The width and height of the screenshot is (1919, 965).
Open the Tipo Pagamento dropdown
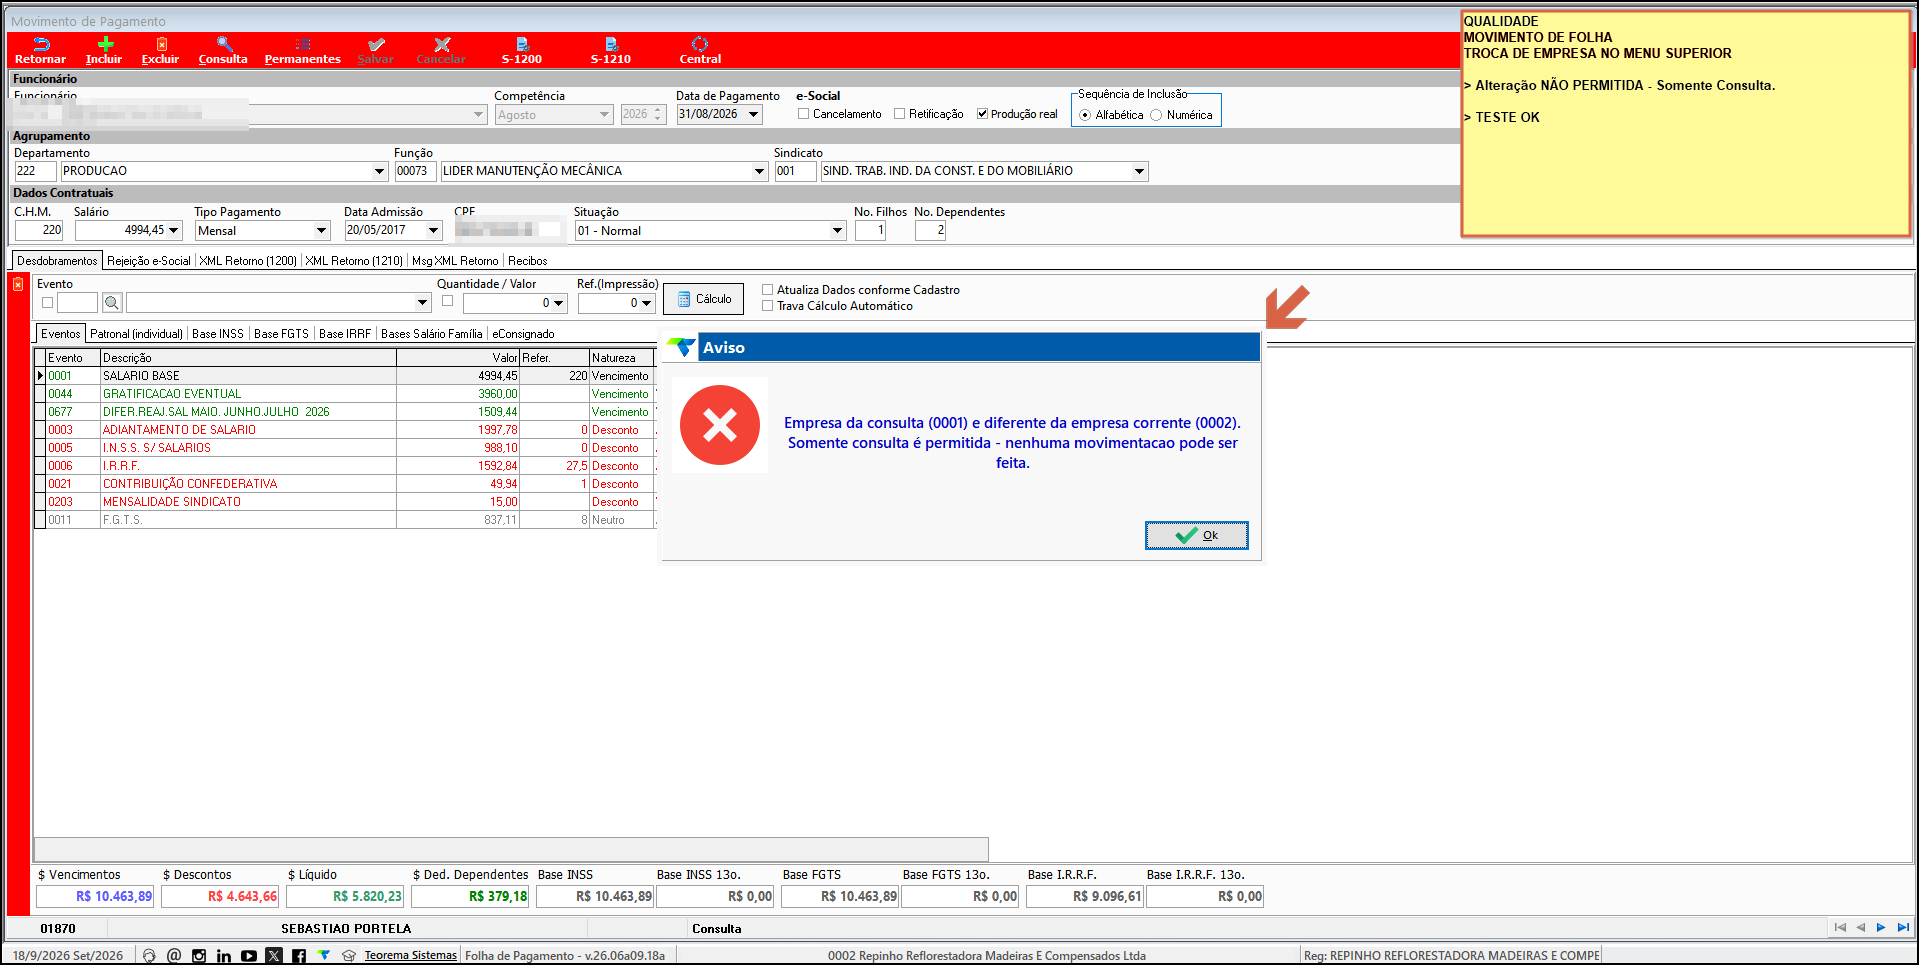click(x=321, y=231)
